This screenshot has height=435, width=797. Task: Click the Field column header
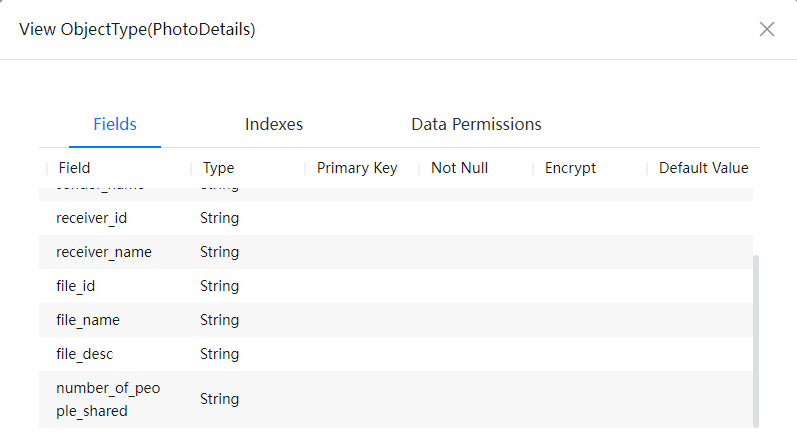pyautogui.click(x=74, y=168)
